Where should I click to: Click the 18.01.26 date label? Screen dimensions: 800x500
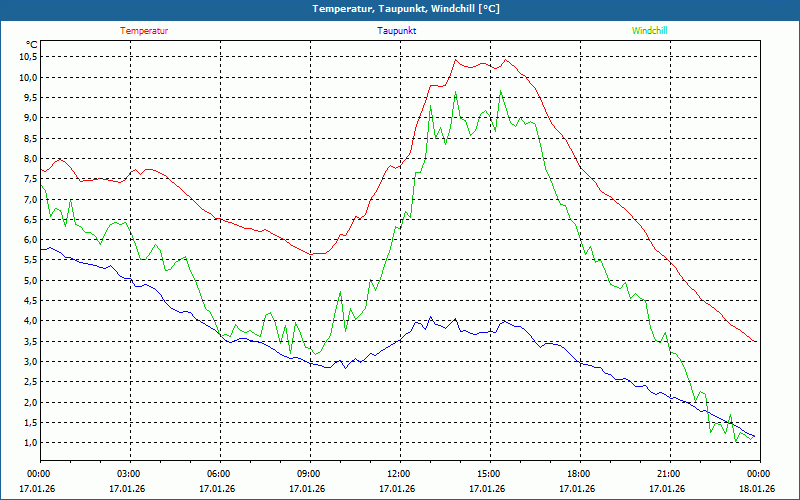[757, 489]
